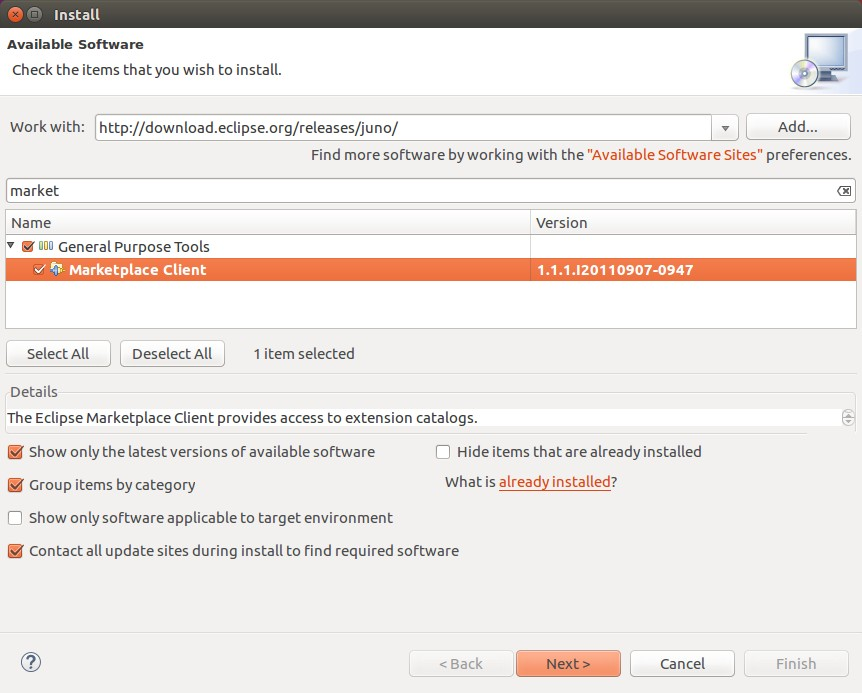Open the help question mark icon

point(31,662)
